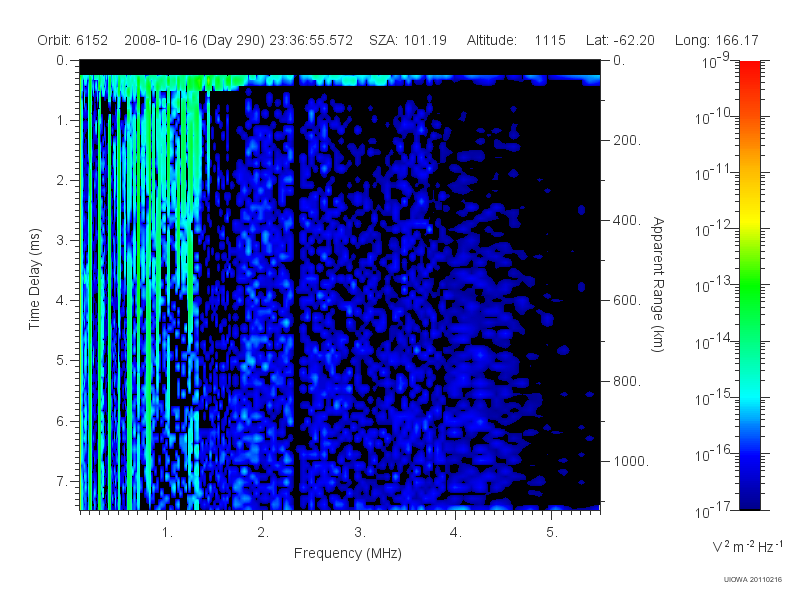800x600 pixels.
Task: Click the 'Orbit: 6152' header text
Action: coord(72,40)
